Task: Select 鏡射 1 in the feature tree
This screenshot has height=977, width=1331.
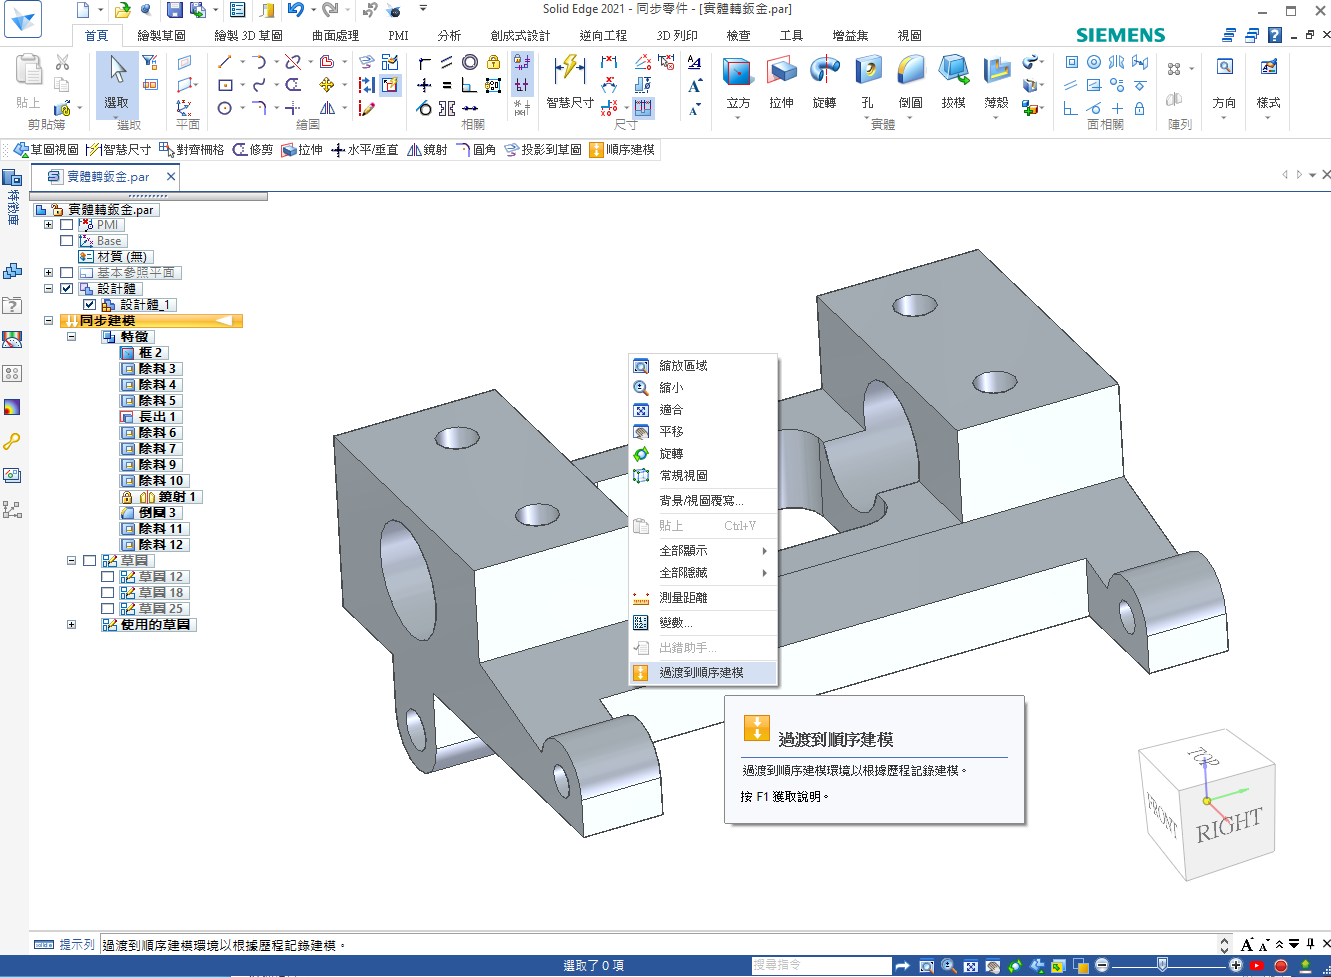Action: (161, 497)
